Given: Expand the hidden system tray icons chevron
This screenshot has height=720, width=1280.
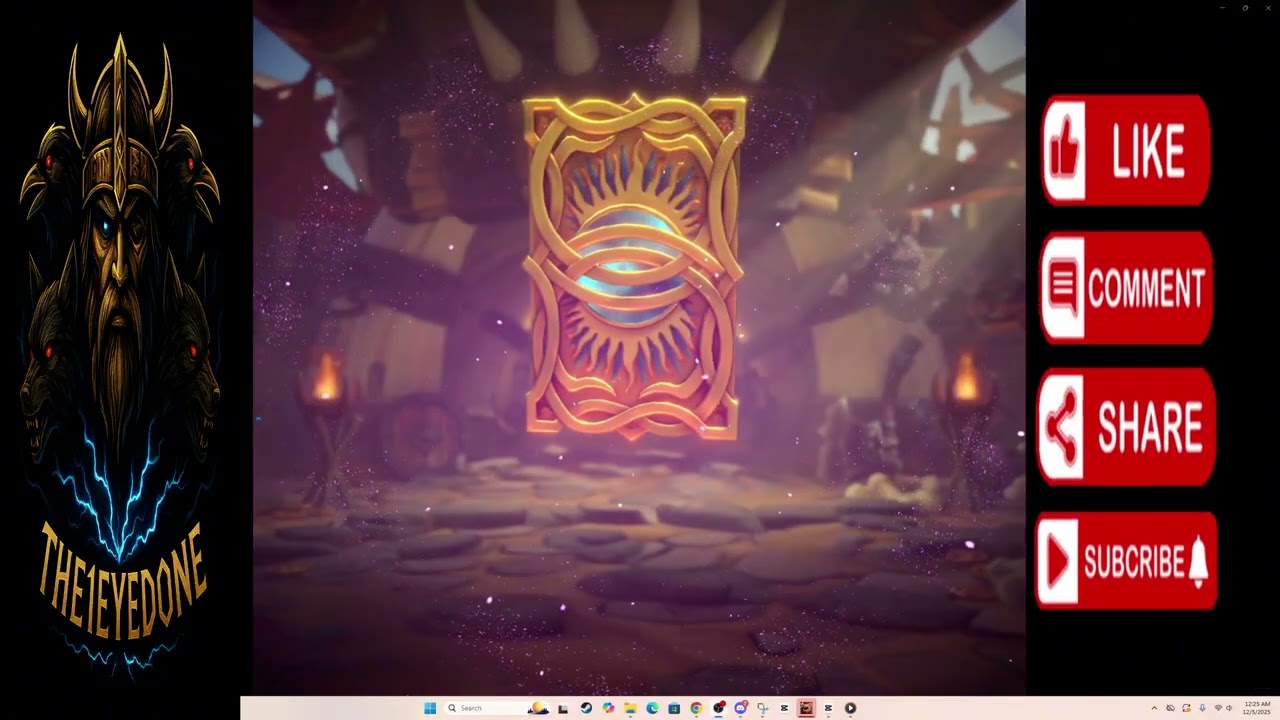Looking at the screenshot, I should (x=1154, y=708).
